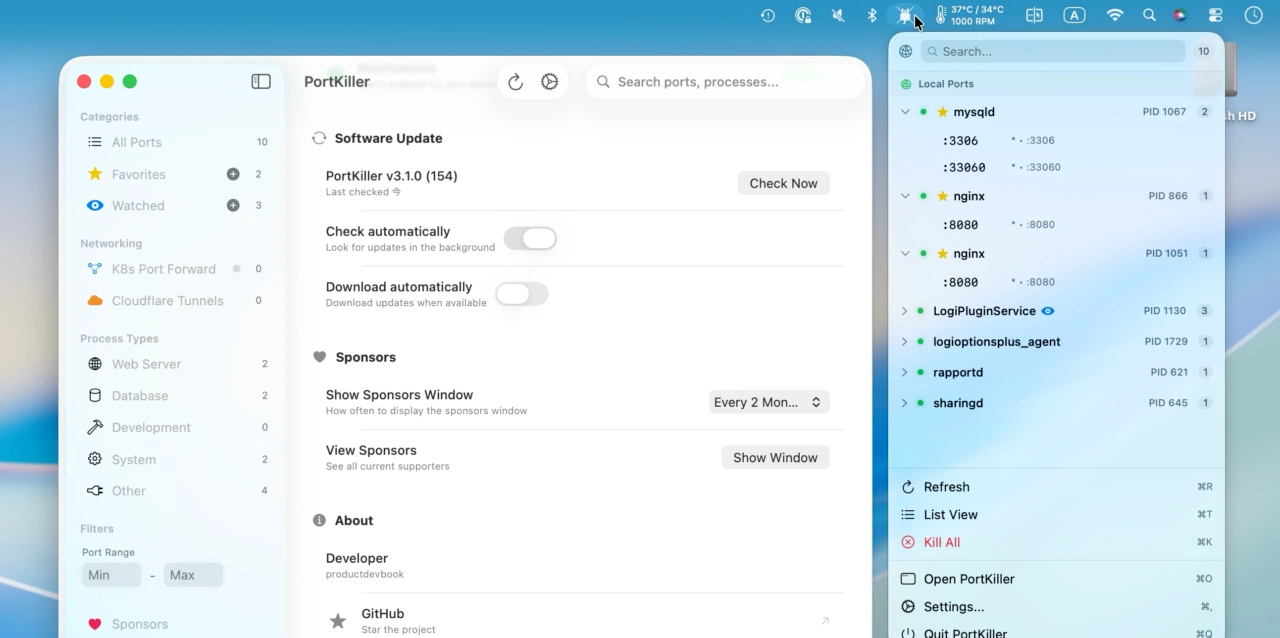Image resolution: width=1280 pixels, height=638 pixels.
Task: Select K8s Port Forward in Networking
Action: pyautogui.click(x=165, y=269)
